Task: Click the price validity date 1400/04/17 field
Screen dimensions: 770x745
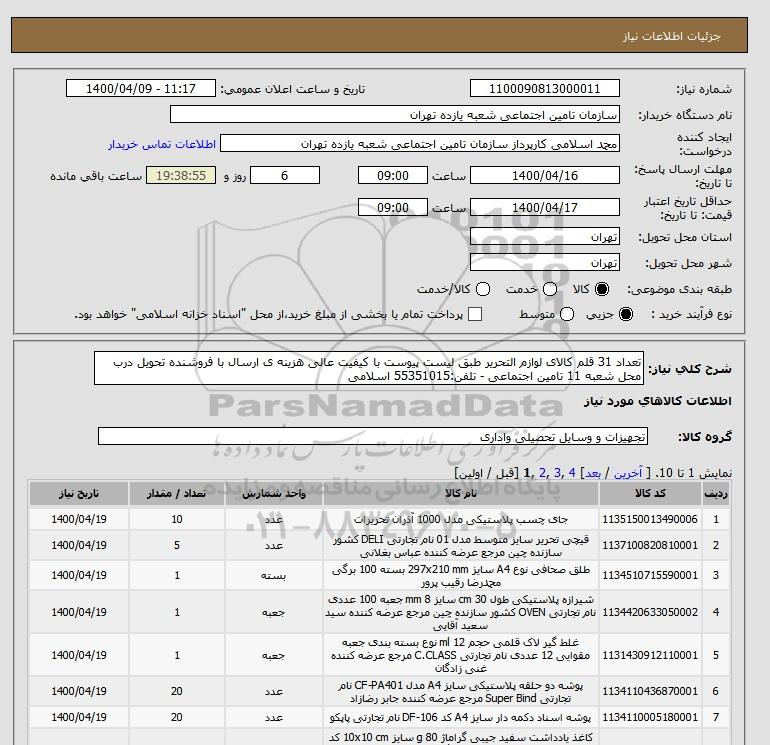Action: click(x=545, y=207)
